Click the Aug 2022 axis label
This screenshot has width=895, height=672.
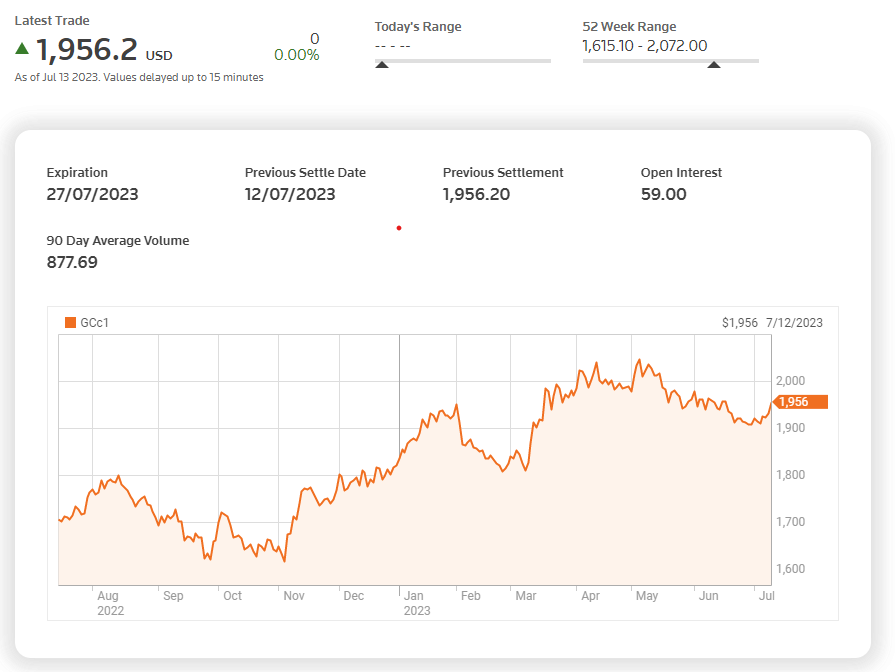pos(110,603)
